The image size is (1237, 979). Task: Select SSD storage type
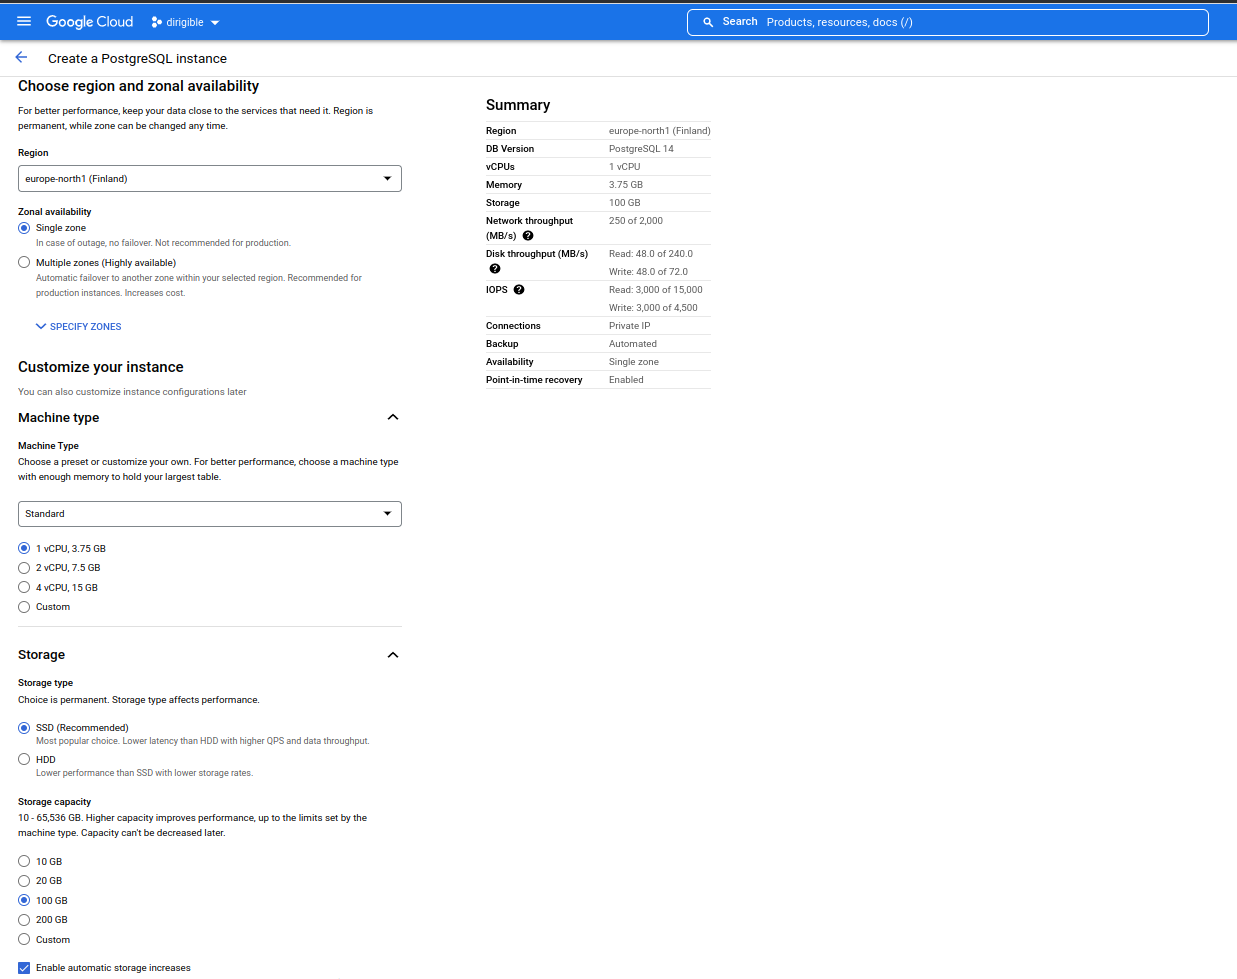pos(24,728)
